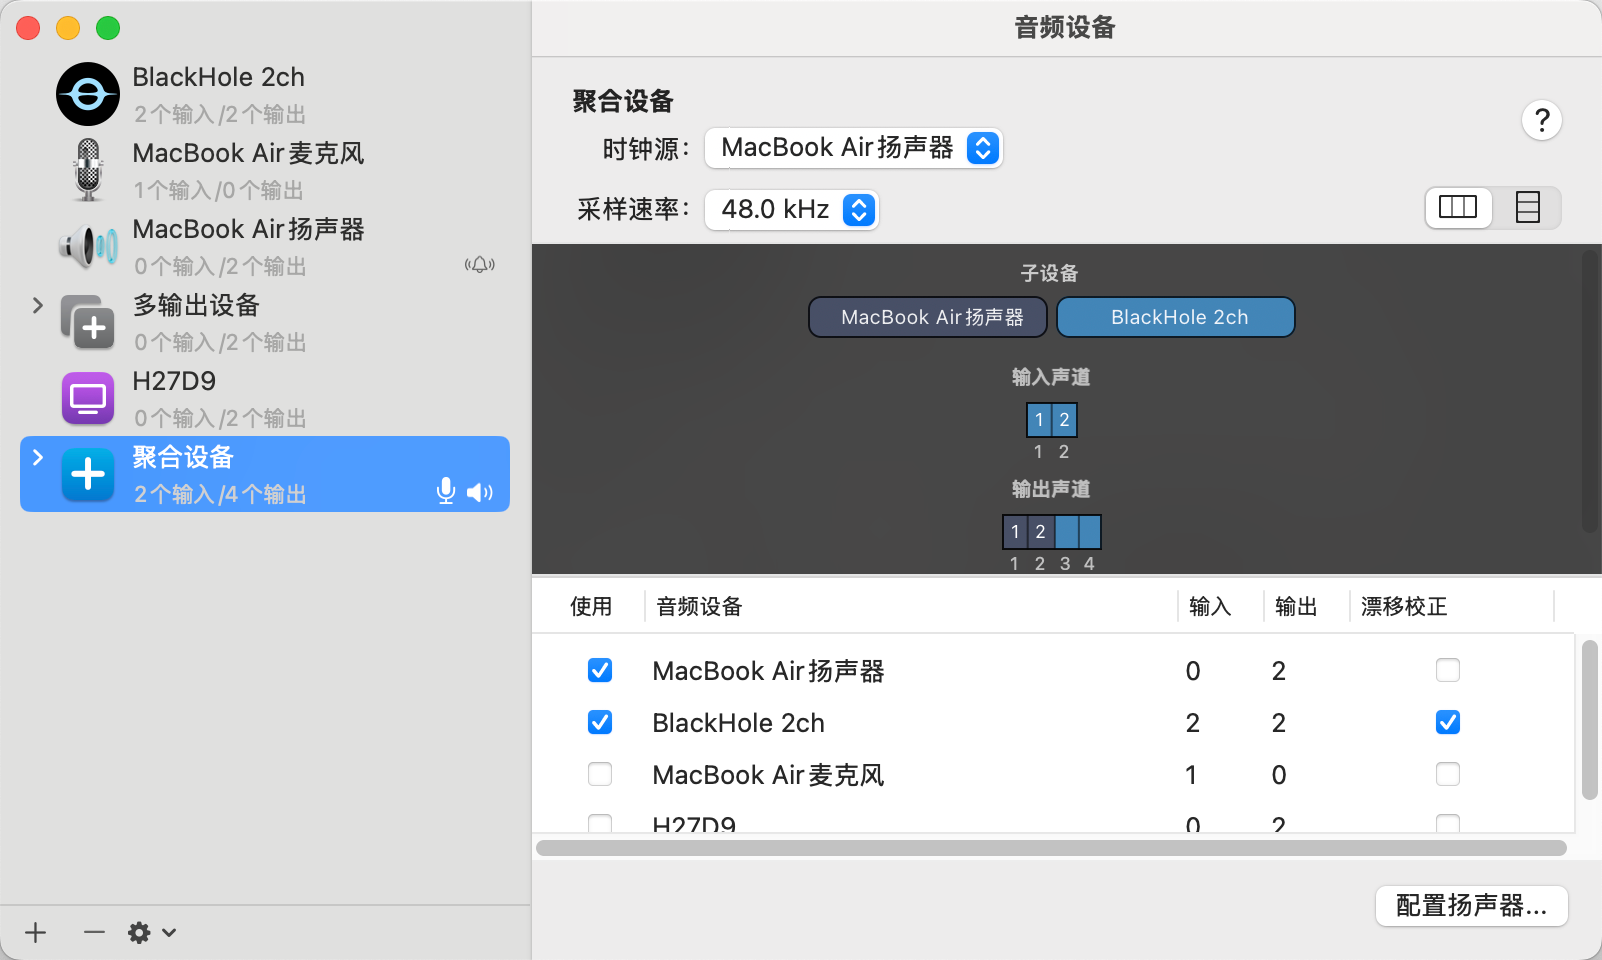
Task: Click the MacBook Air speaker icon
Action: point(88,246)
